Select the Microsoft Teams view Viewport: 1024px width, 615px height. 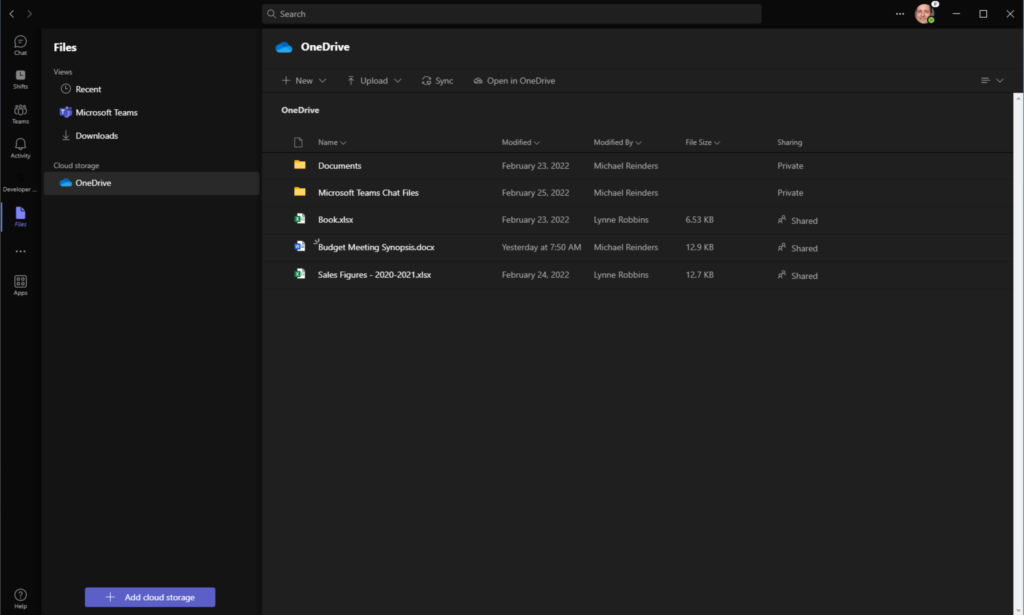pos(99,112)
